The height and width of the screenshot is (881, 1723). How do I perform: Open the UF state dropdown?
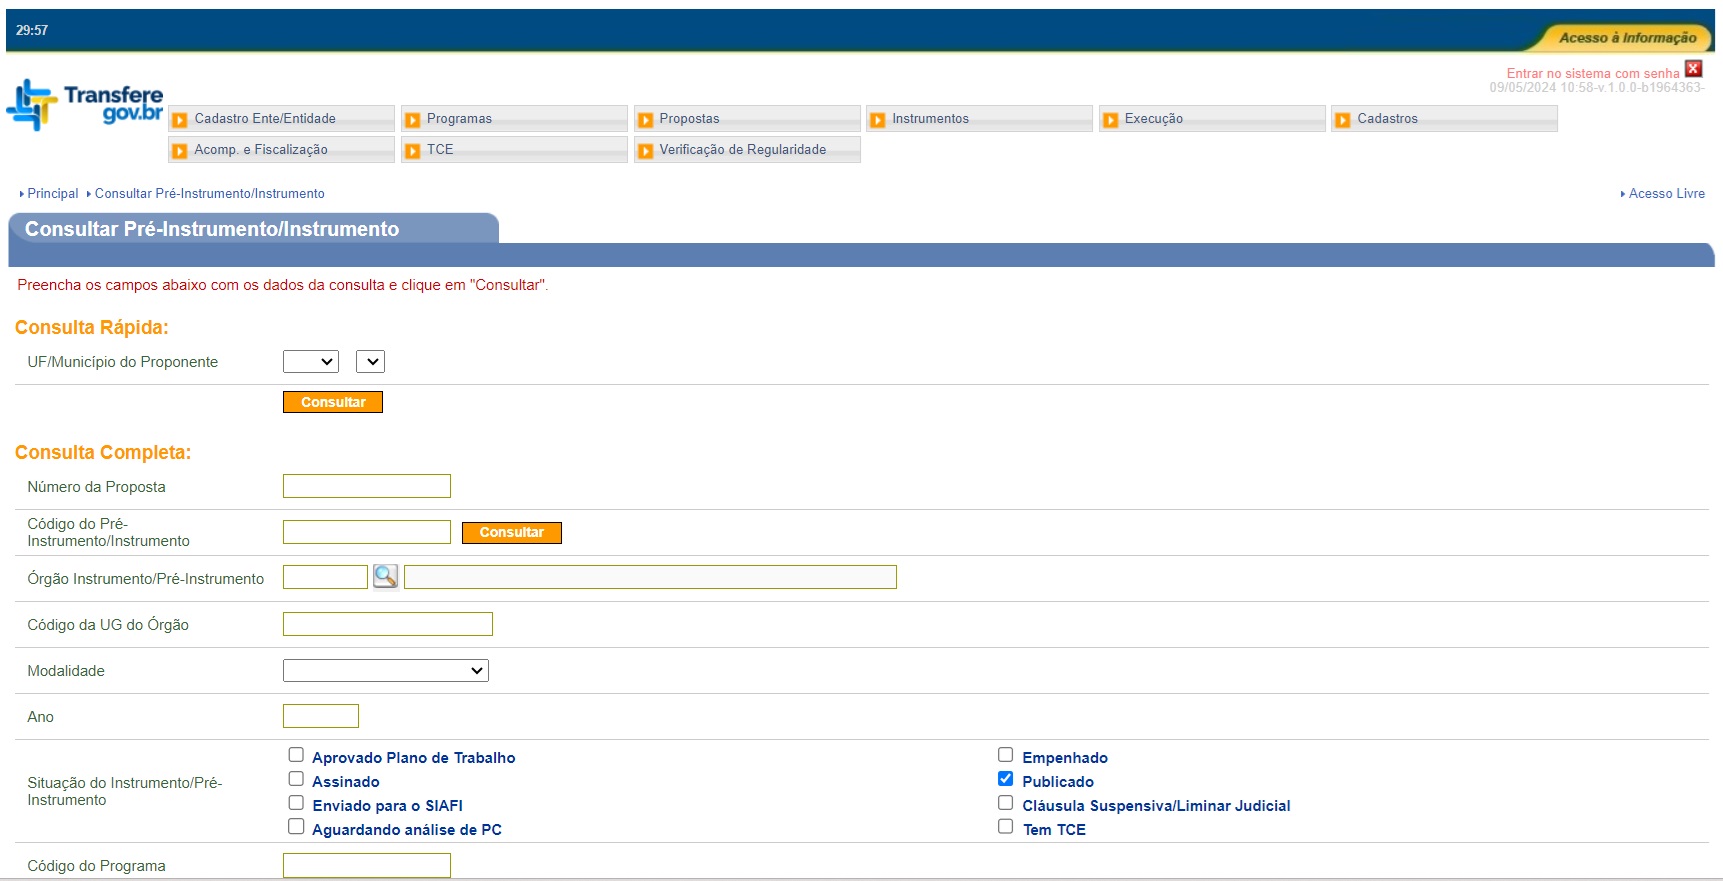311,362
